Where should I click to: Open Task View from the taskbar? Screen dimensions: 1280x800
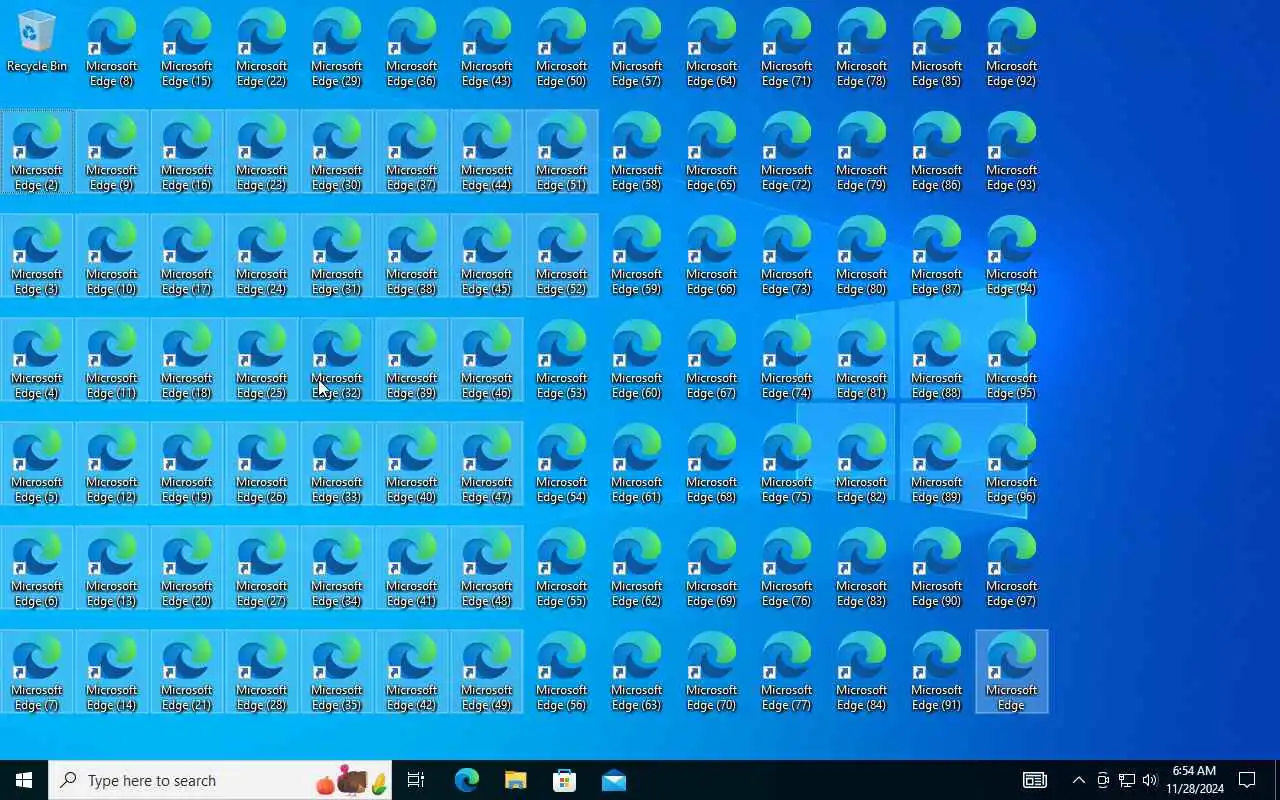(416, 780)
